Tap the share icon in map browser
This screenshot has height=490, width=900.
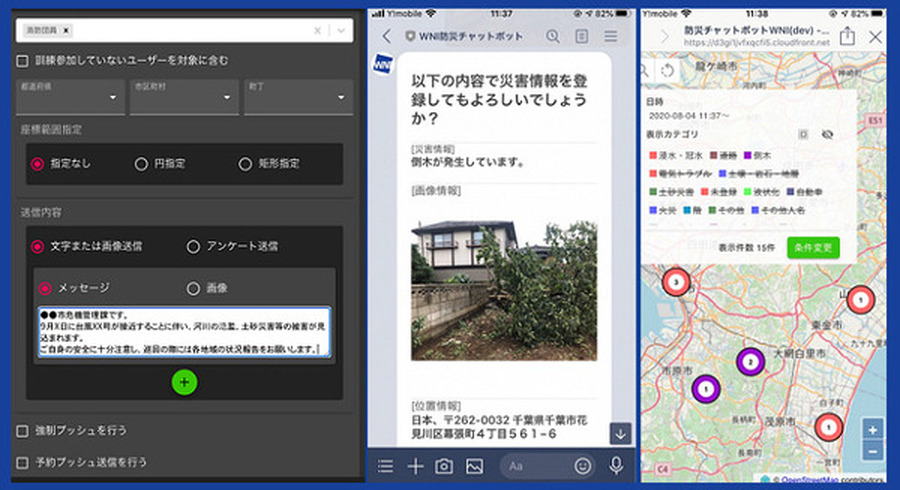847,37
